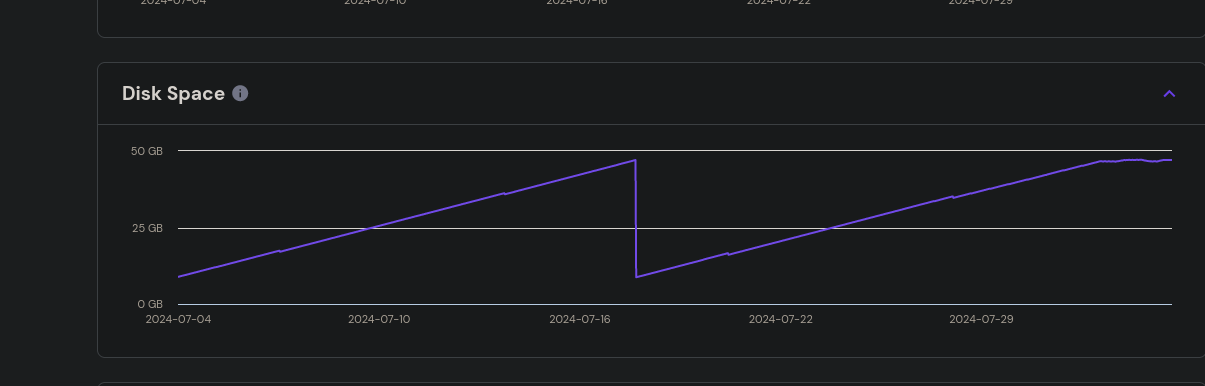Click the 25 GB axis label
Screen dimensions: 1205x386
coord(147,228)
